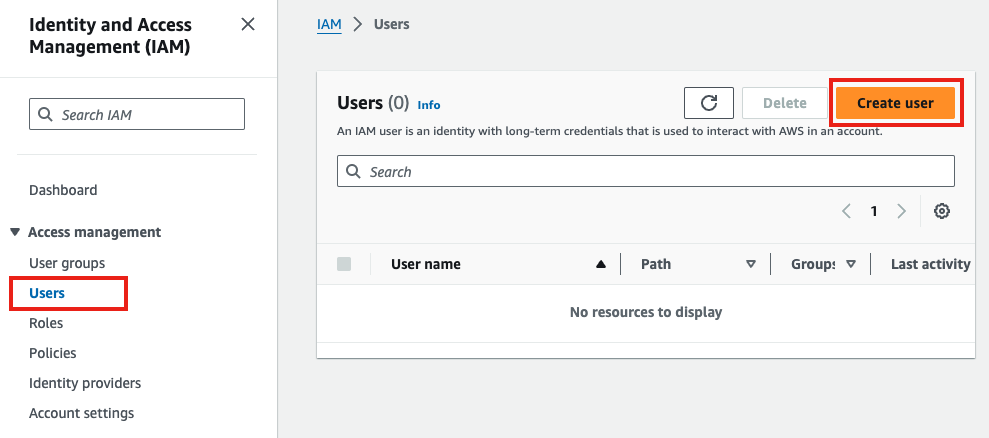Image resolution: width=989 pixels, height=438 pixels.
Task: Select Users in the sidebar
Action: 47,293
